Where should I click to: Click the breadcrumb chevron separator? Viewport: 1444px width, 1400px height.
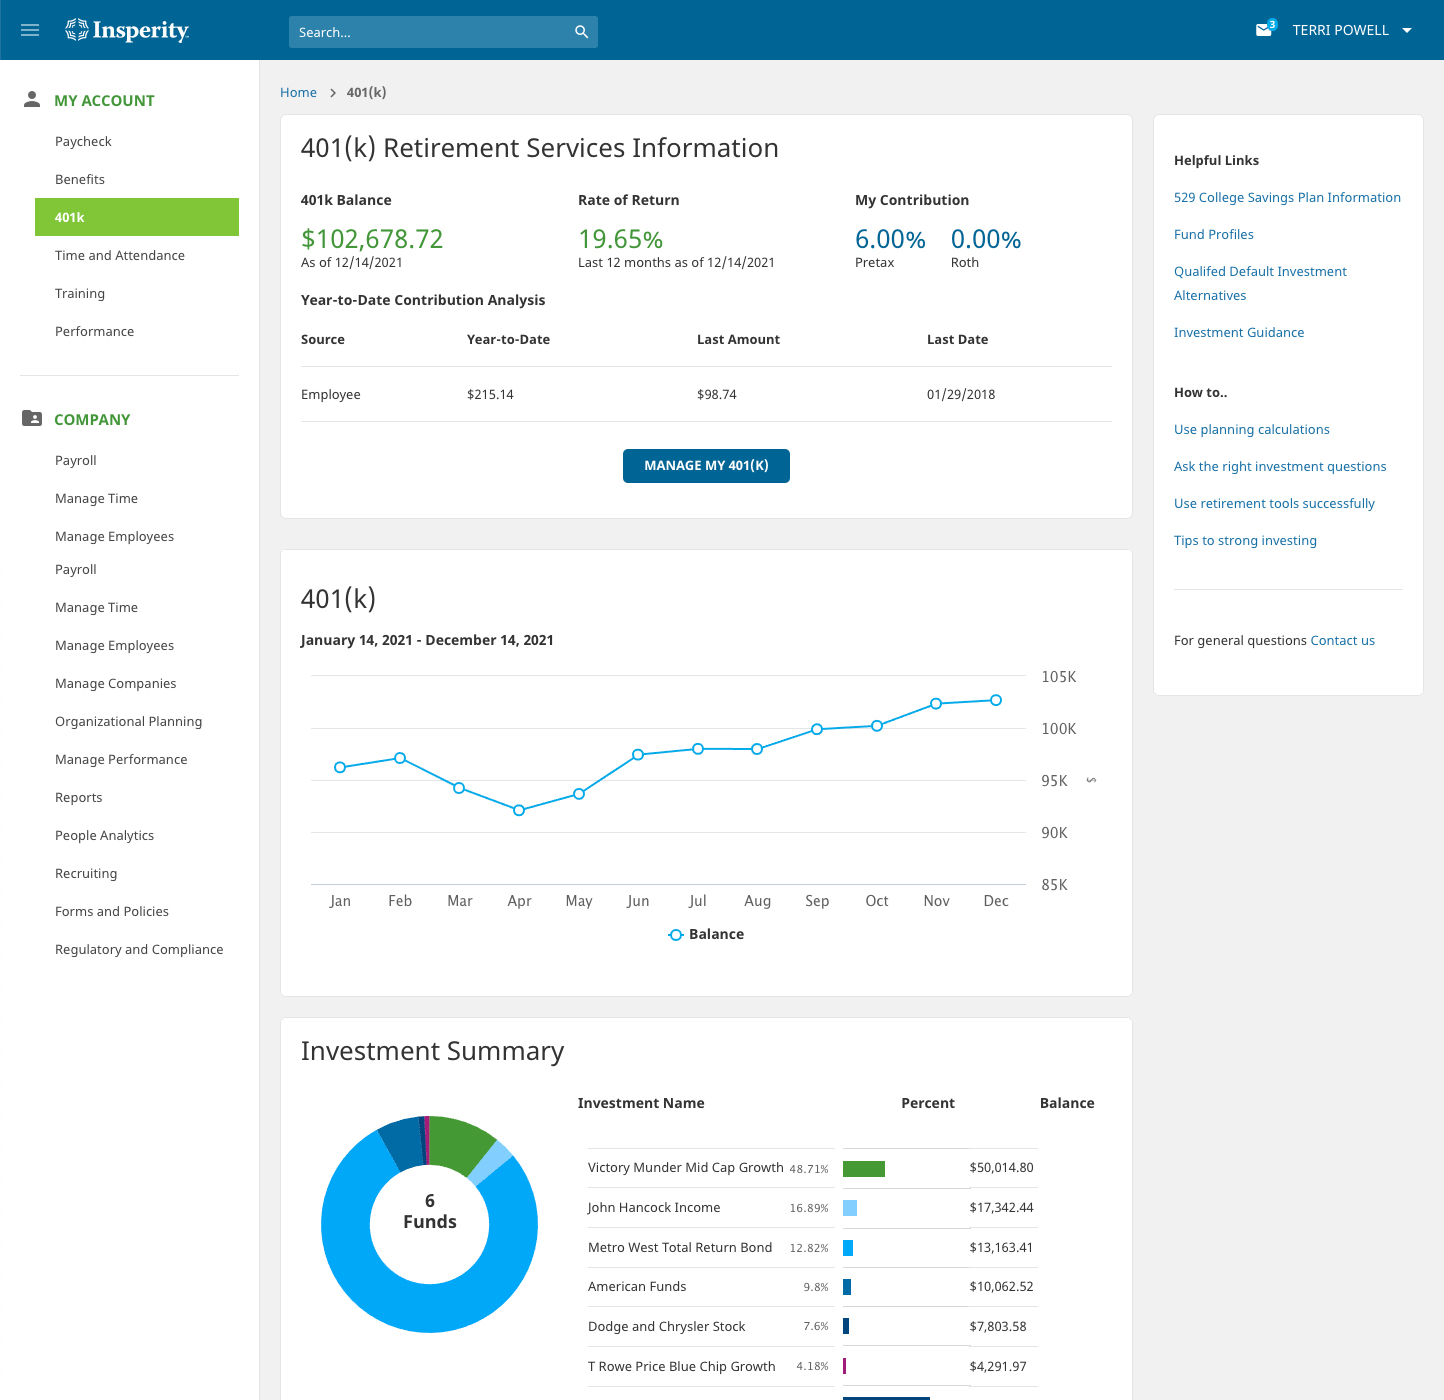click(x=332, y=93)
